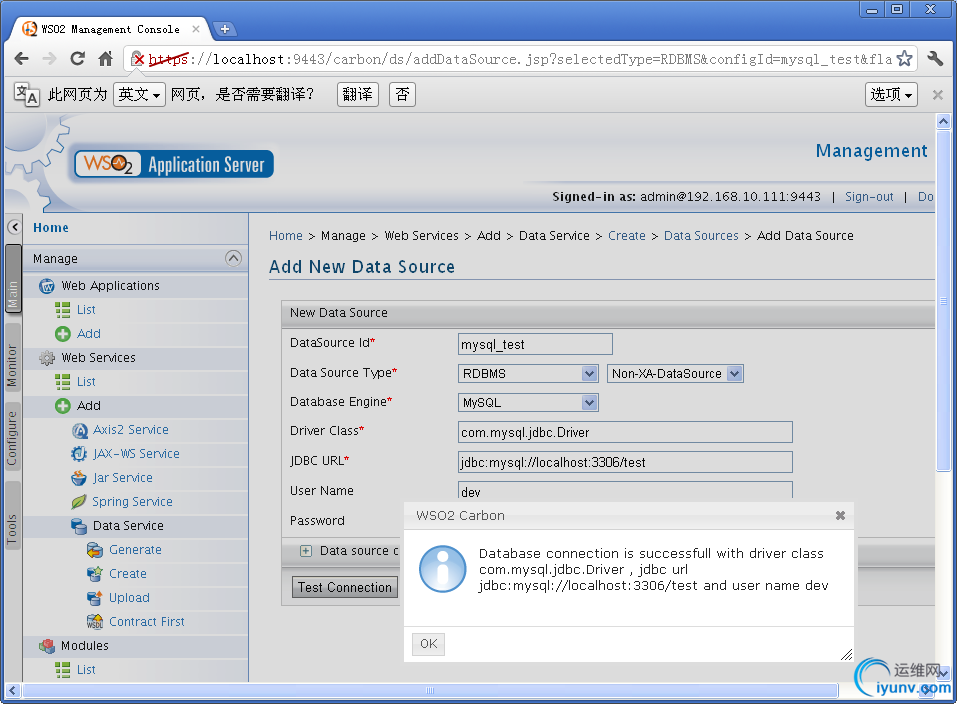The image size is (957, 704).
Task: Click the Generate data service icon
Action: click(x=95, y=550)
